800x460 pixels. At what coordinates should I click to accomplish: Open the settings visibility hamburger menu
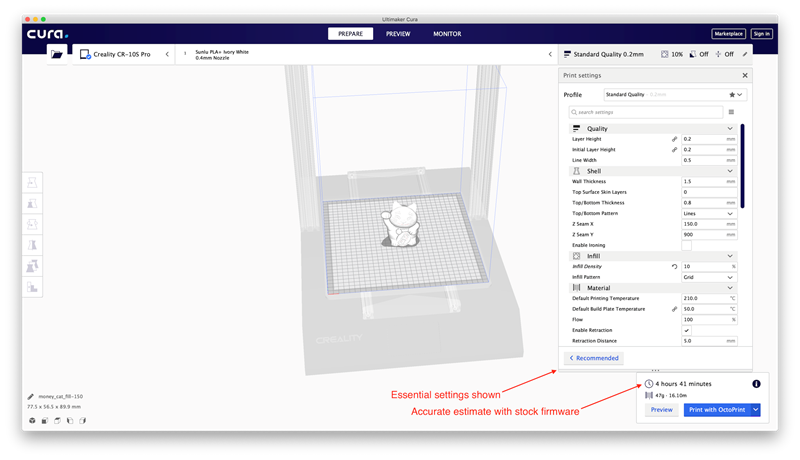[x=731, y=112]
